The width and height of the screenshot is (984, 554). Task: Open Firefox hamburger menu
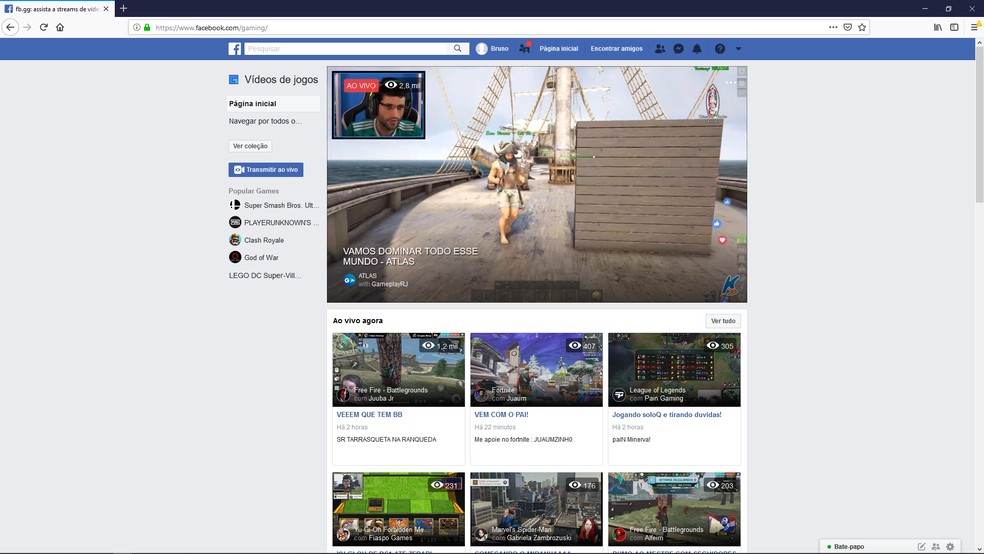pyautogui.click(x=975, y=27)
